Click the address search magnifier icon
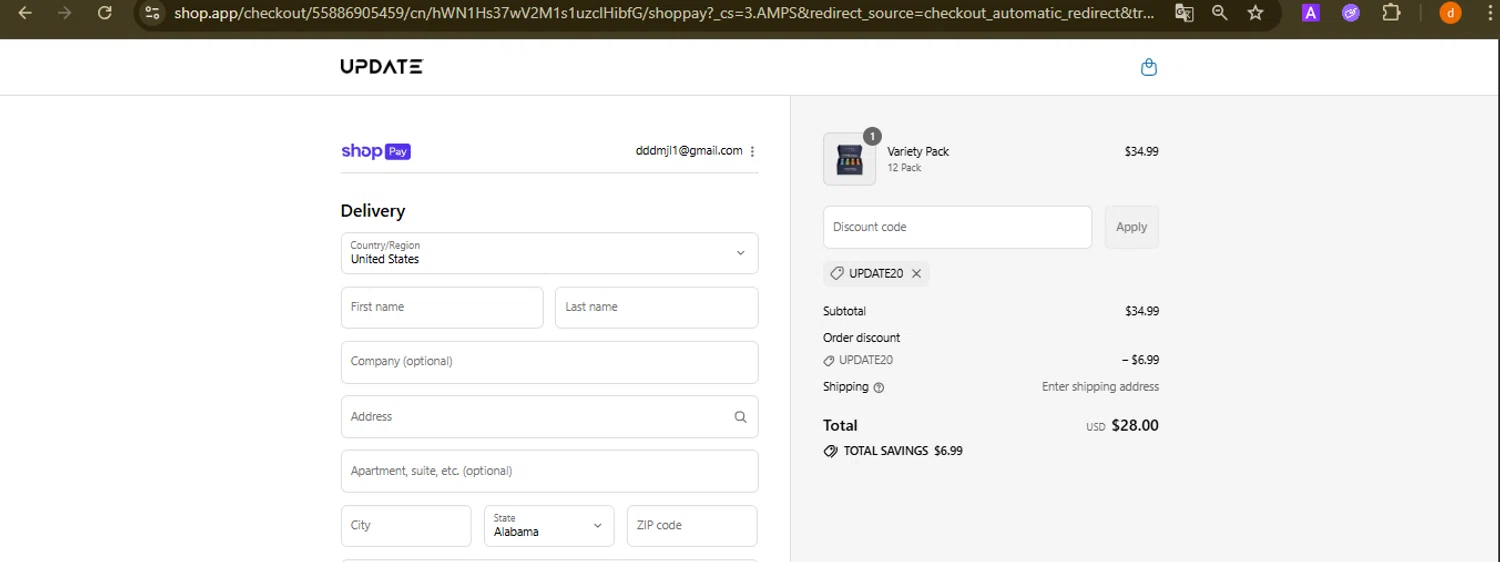Viewport: 1500px width, 562px height. tap(740, 417)
